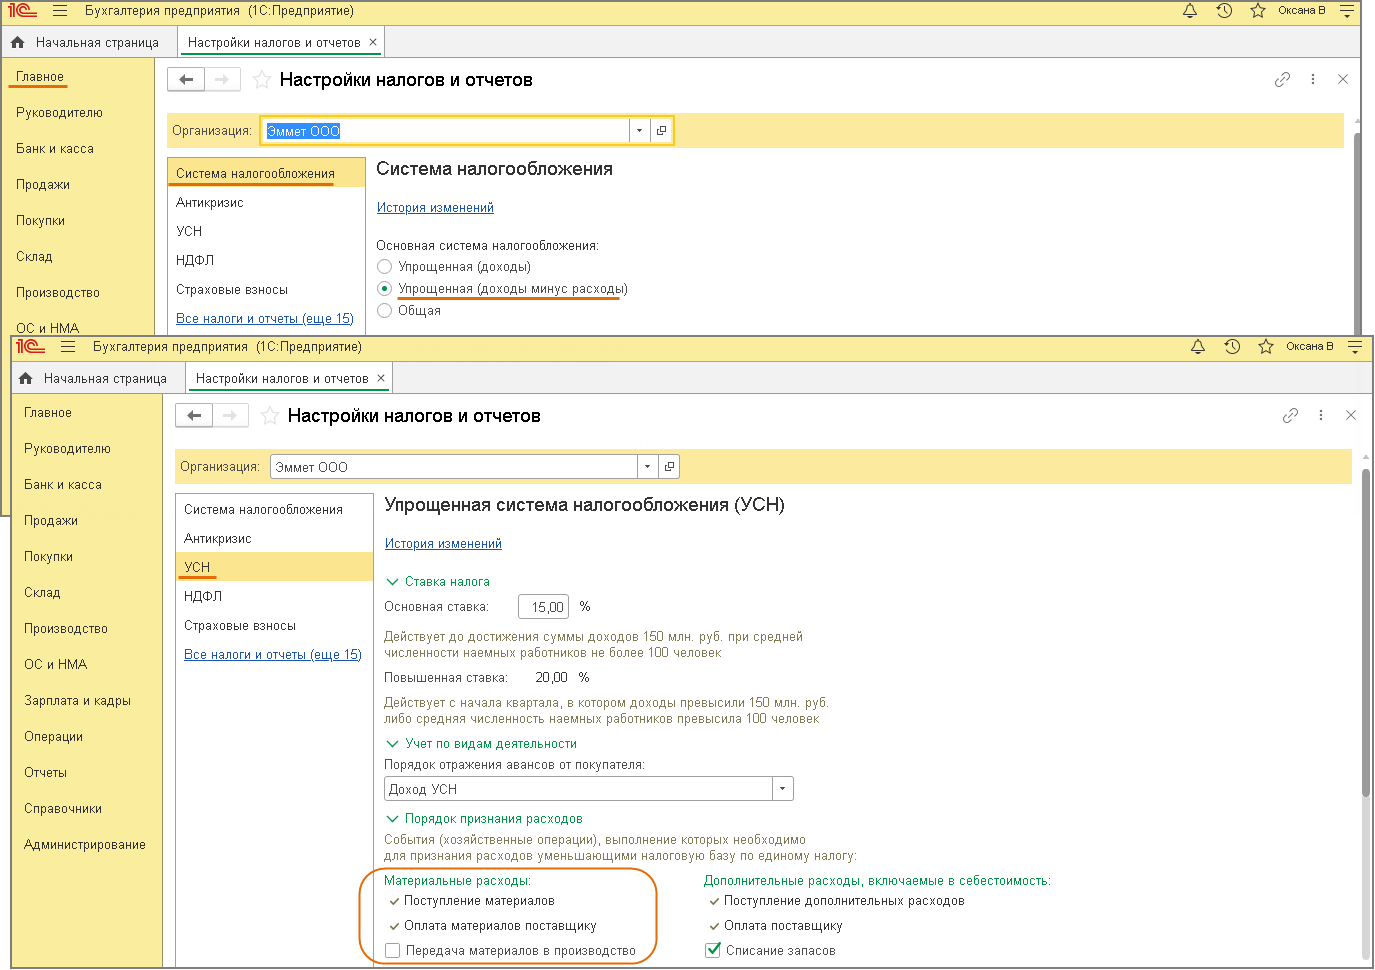Open Руководителю section in top window sidebar
This screenshot has width=1375, height=970.
point(59,113)
